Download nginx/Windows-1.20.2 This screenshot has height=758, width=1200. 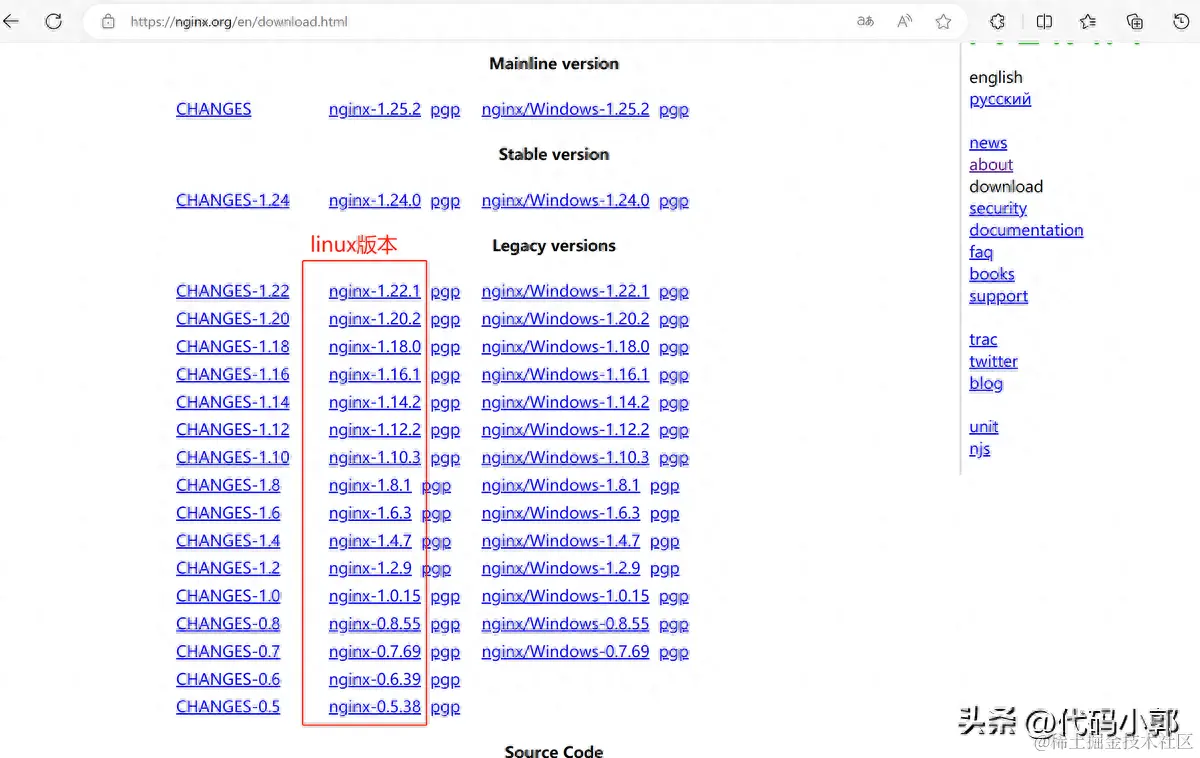[565, 319]
